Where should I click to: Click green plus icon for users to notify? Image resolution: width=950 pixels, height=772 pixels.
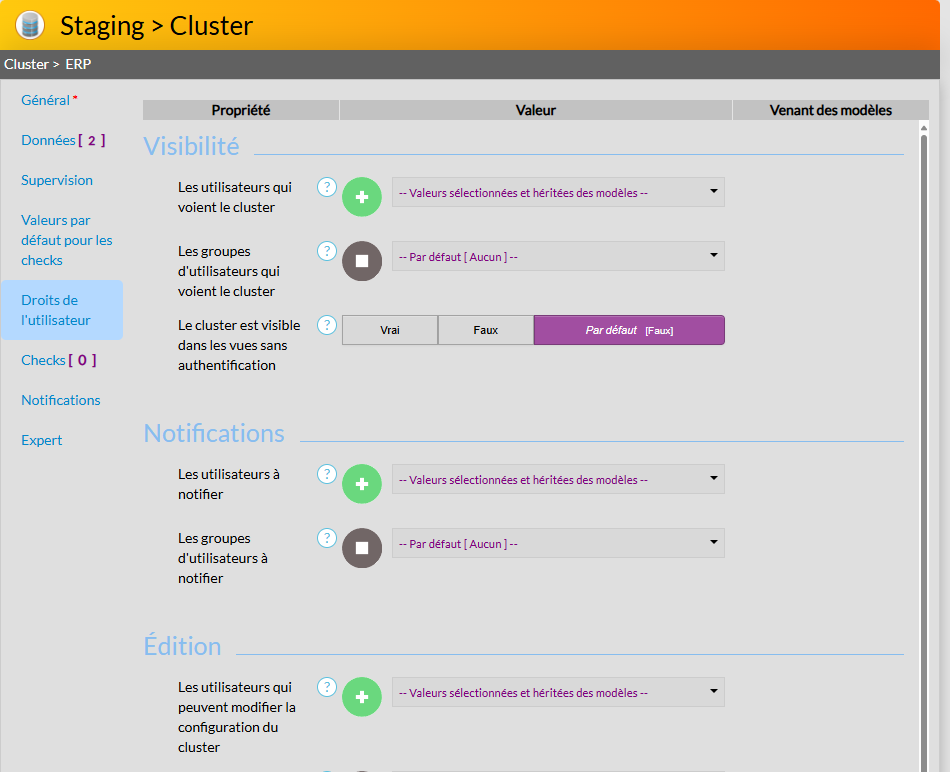coord(362,483)
